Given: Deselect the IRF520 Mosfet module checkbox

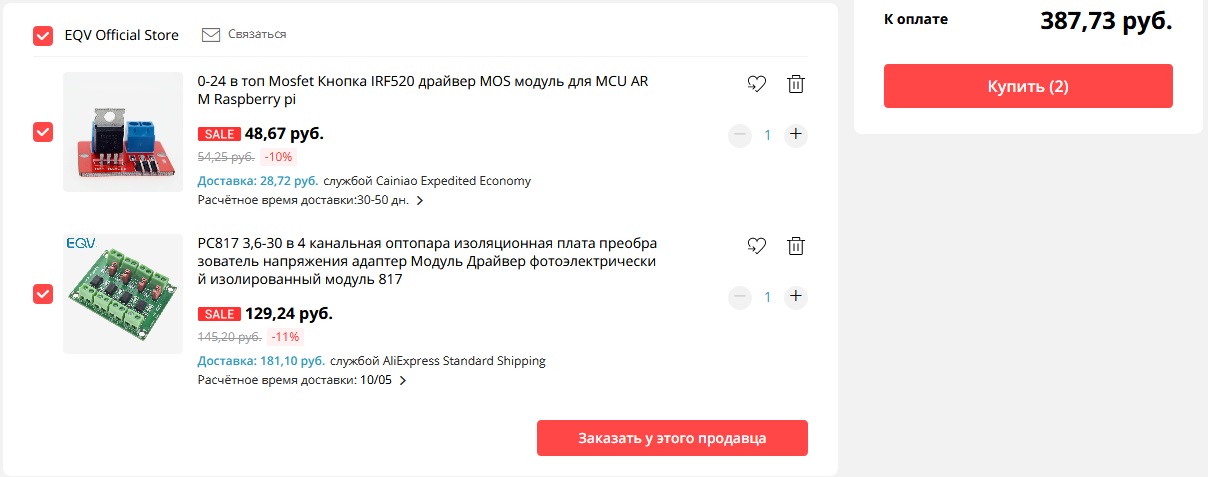Looking at the screenshot, I should 43,132.
